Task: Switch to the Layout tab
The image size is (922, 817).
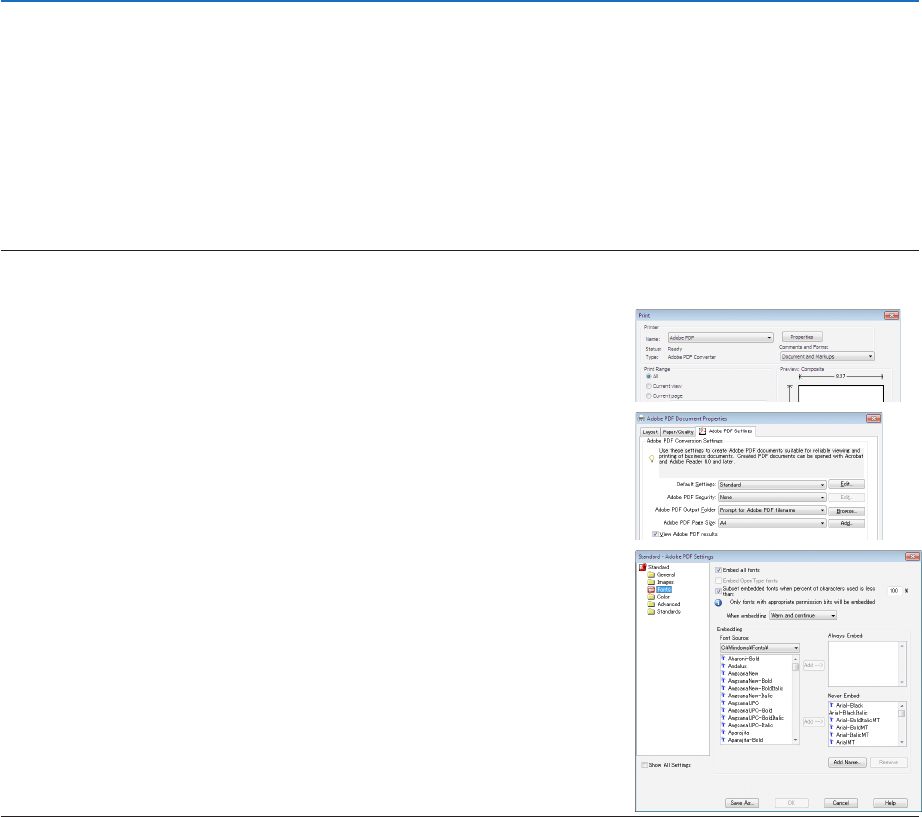Action: pyautogui.click(x=650, y=432)
